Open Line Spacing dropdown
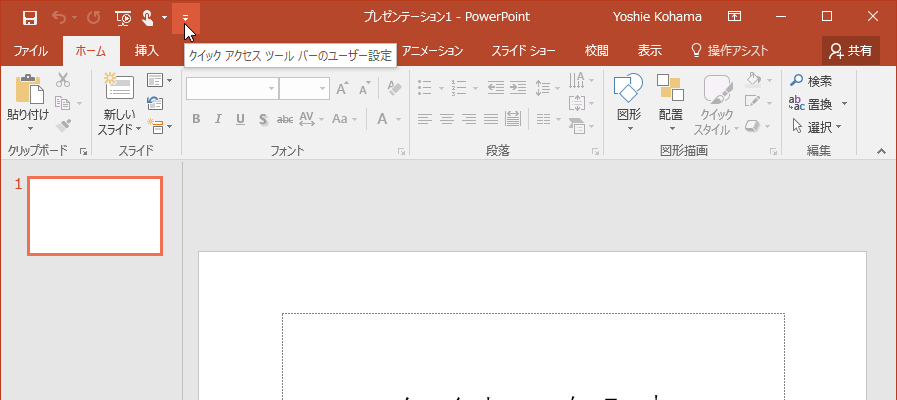The width and height of the screenshot is (897, 400). click(545, 88)
